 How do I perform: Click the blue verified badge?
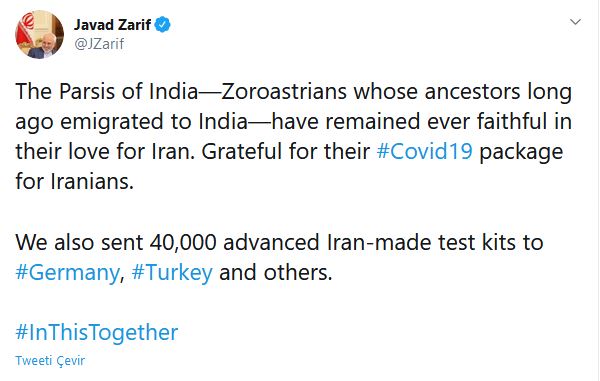coord(163,24)
